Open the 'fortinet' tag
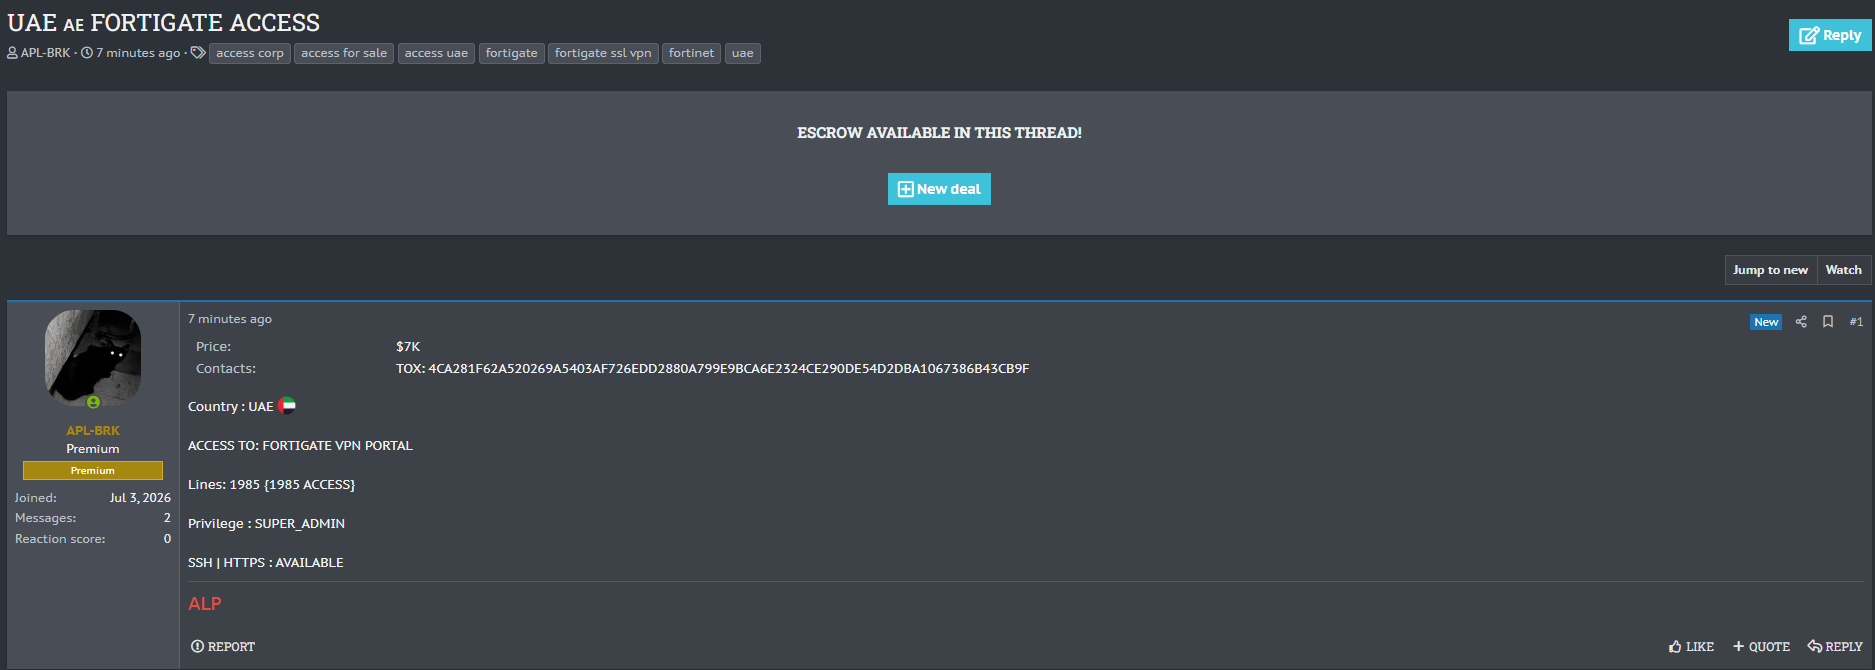Screen dimensions: 1875x670 691,53
